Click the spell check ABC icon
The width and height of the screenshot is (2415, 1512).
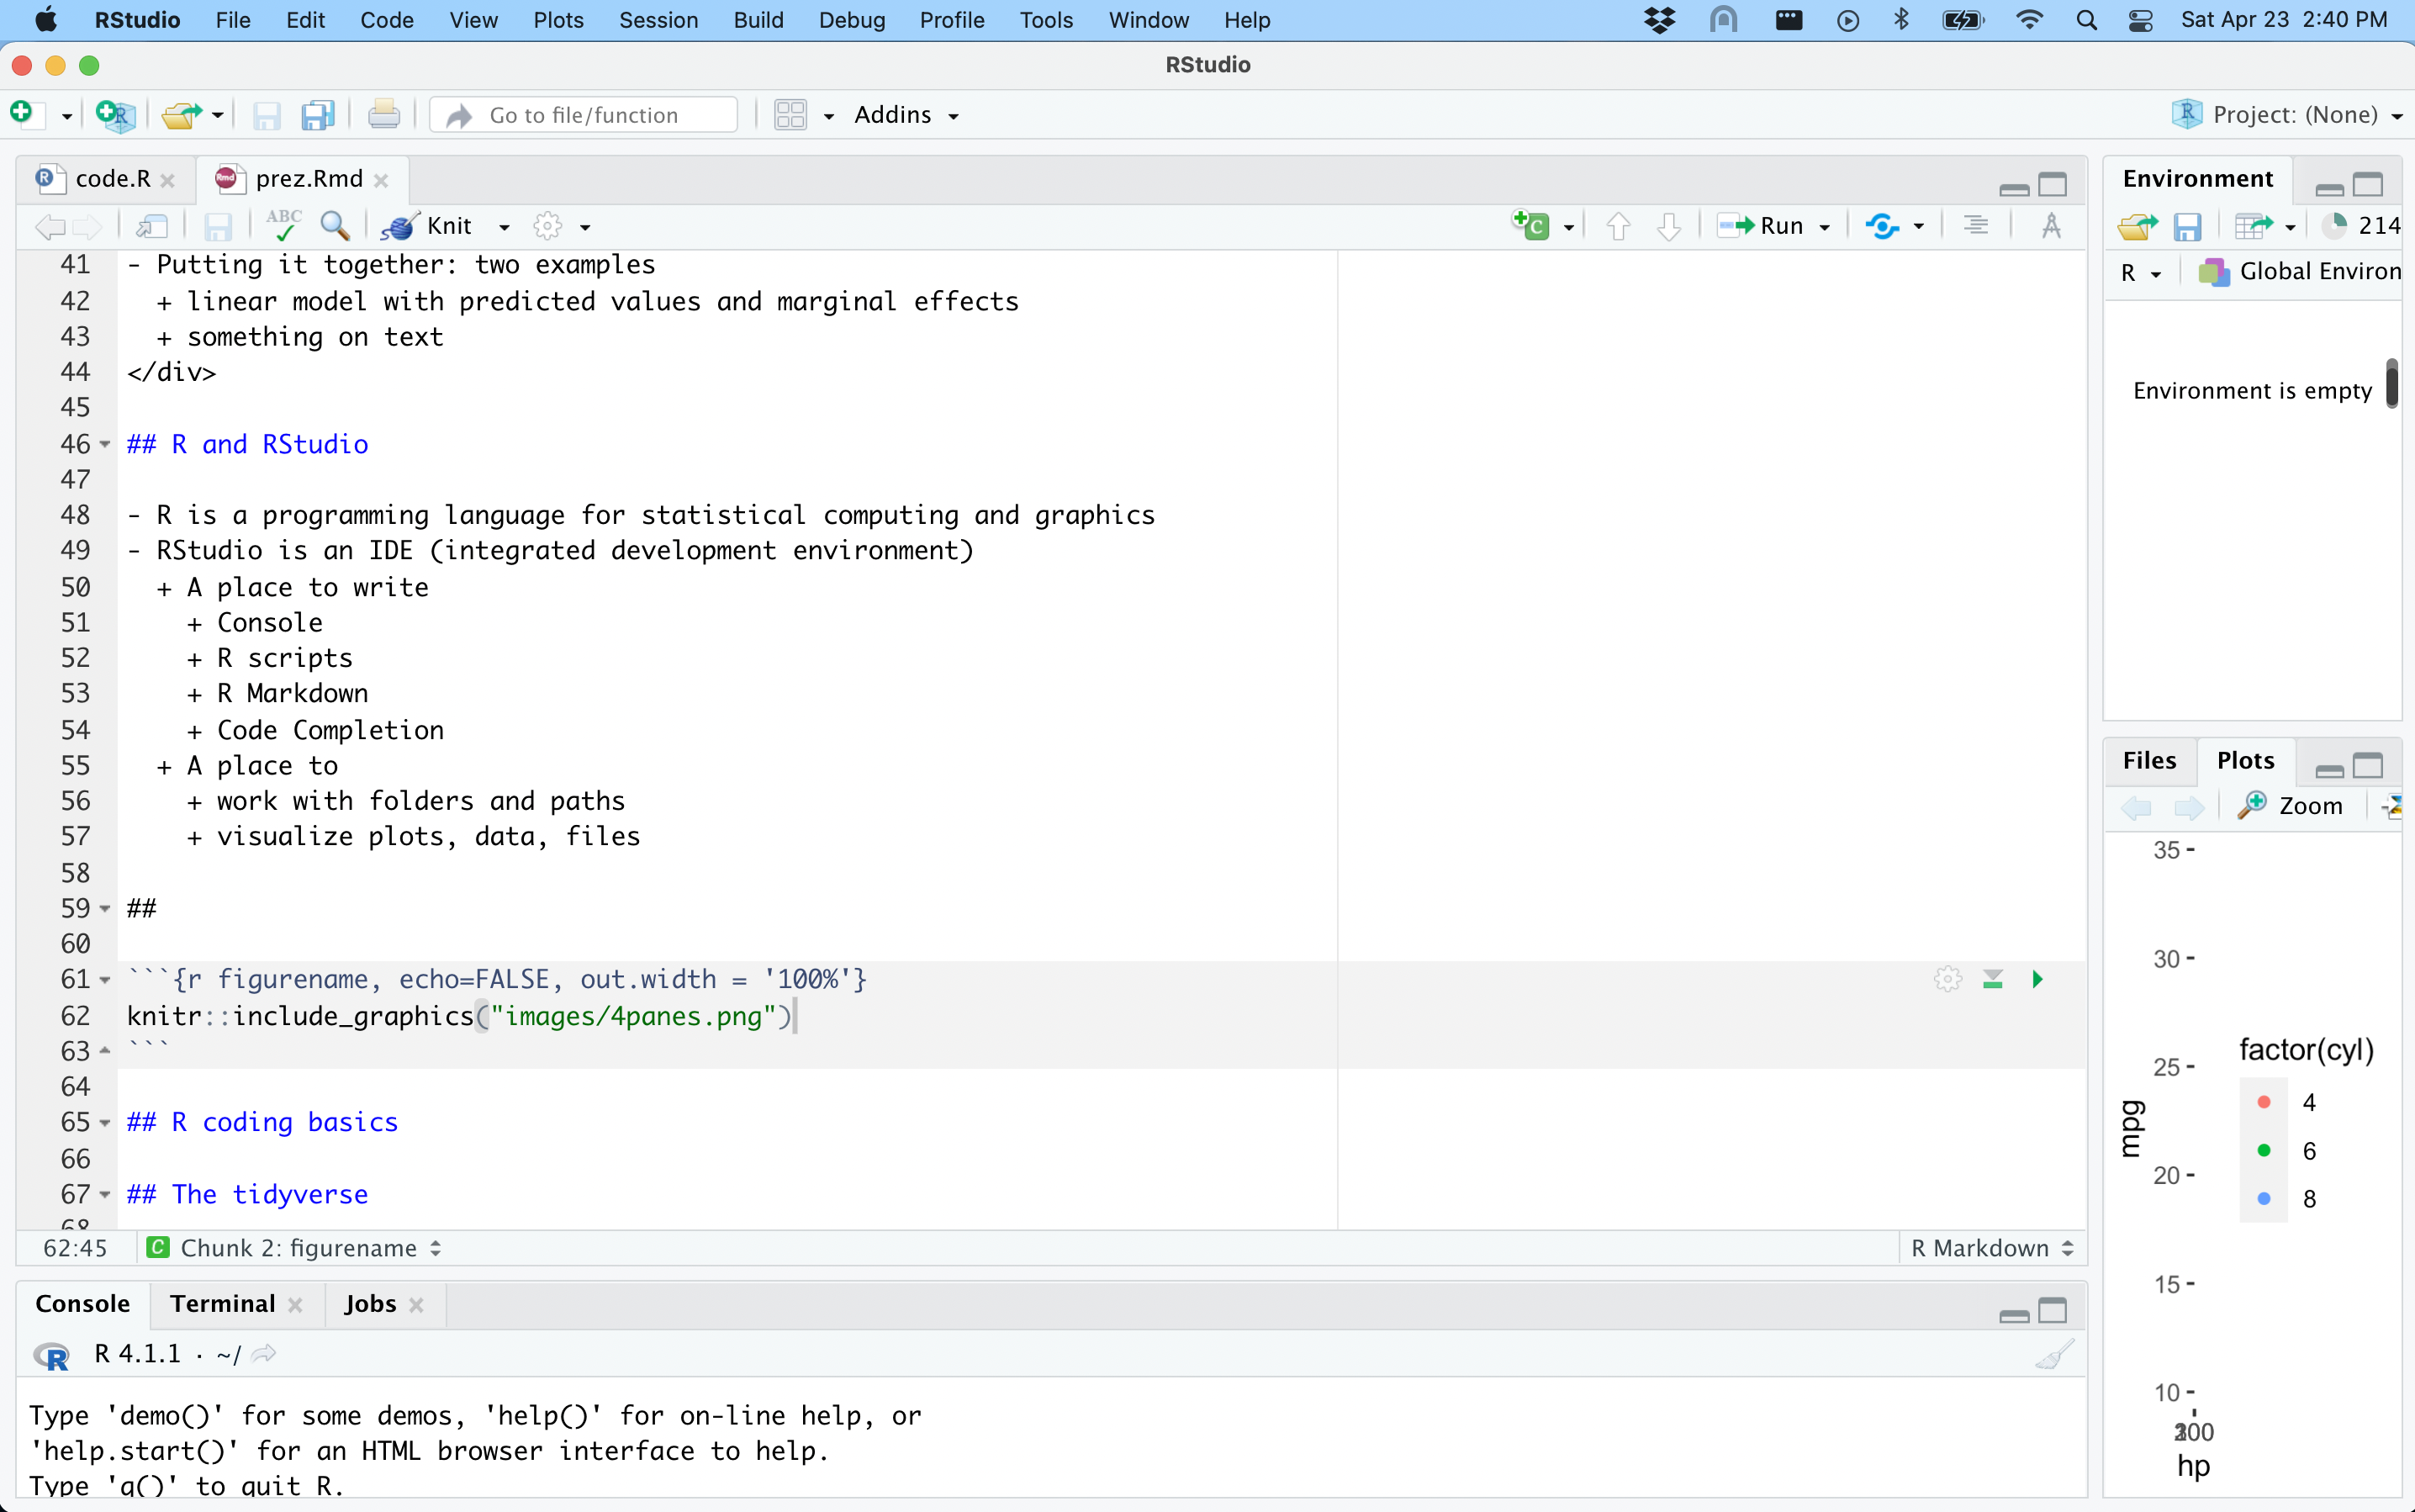(x=284, y=225)
